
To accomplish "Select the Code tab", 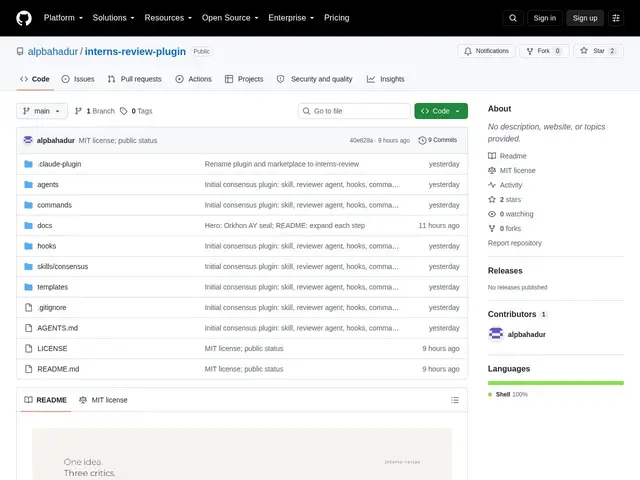I will pos(35,79).
